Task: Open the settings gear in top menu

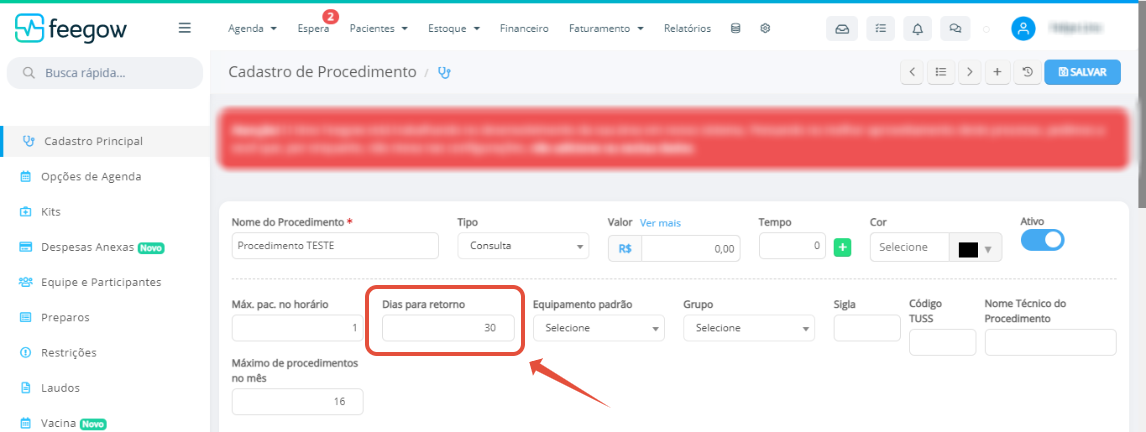Action: click(x=765, y=29)
